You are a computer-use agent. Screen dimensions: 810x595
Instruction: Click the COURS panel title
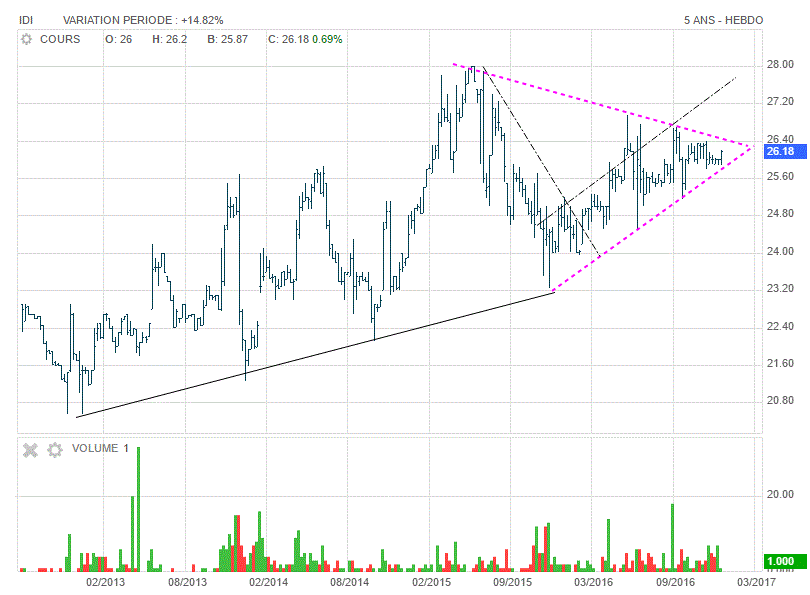pyautogui.click(x=60, y=39)
